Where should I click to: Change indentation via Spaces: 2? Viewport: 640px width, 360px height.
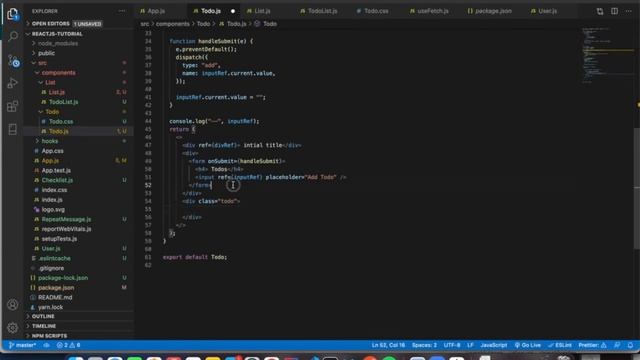click(424, 345)
